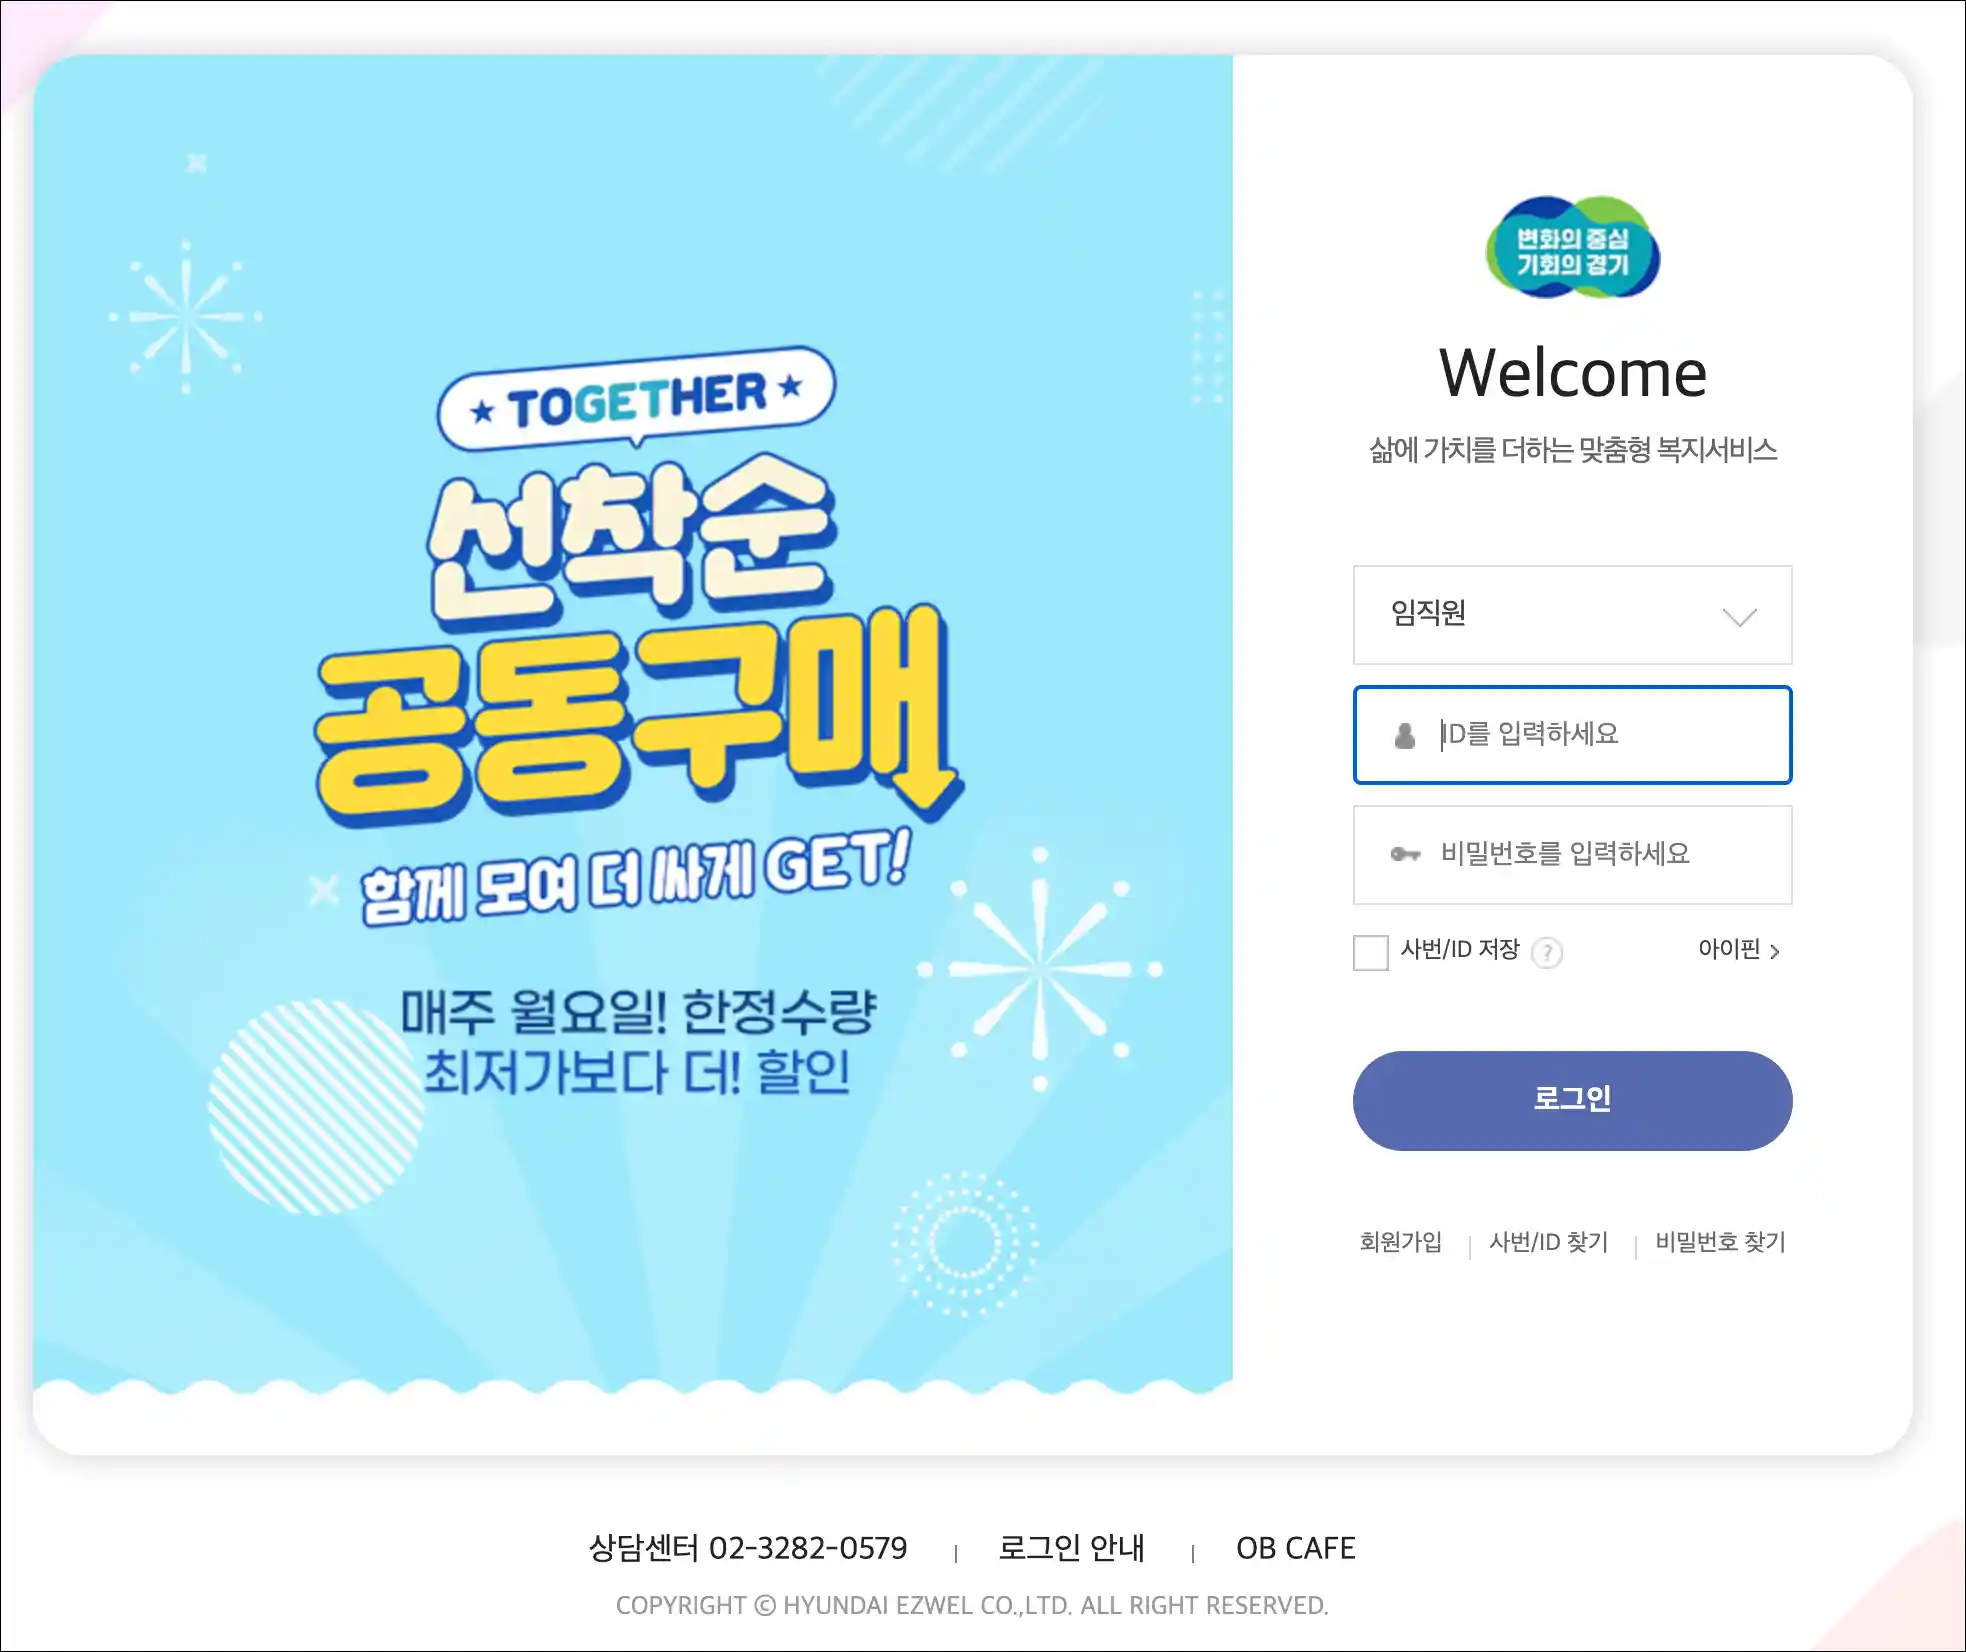Click the ID input field
Image resolution: width=1966 pixels, height=1652 pixels.
coord(1572,735)
